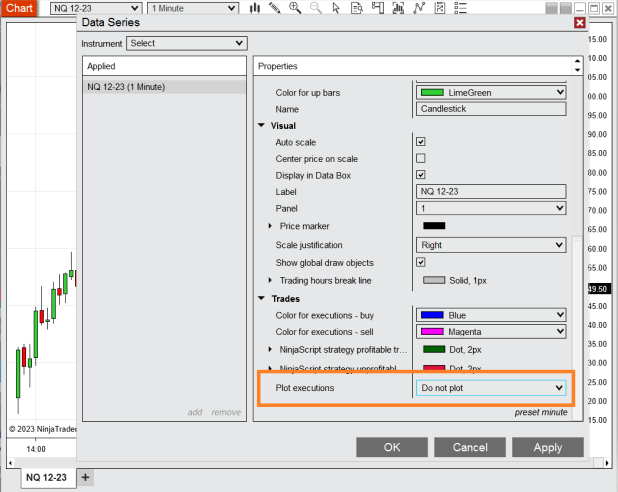This screenshot has width=618, height=492.
Task: Click the black Price marker color swatch
Action: click(x=434, y=226)
